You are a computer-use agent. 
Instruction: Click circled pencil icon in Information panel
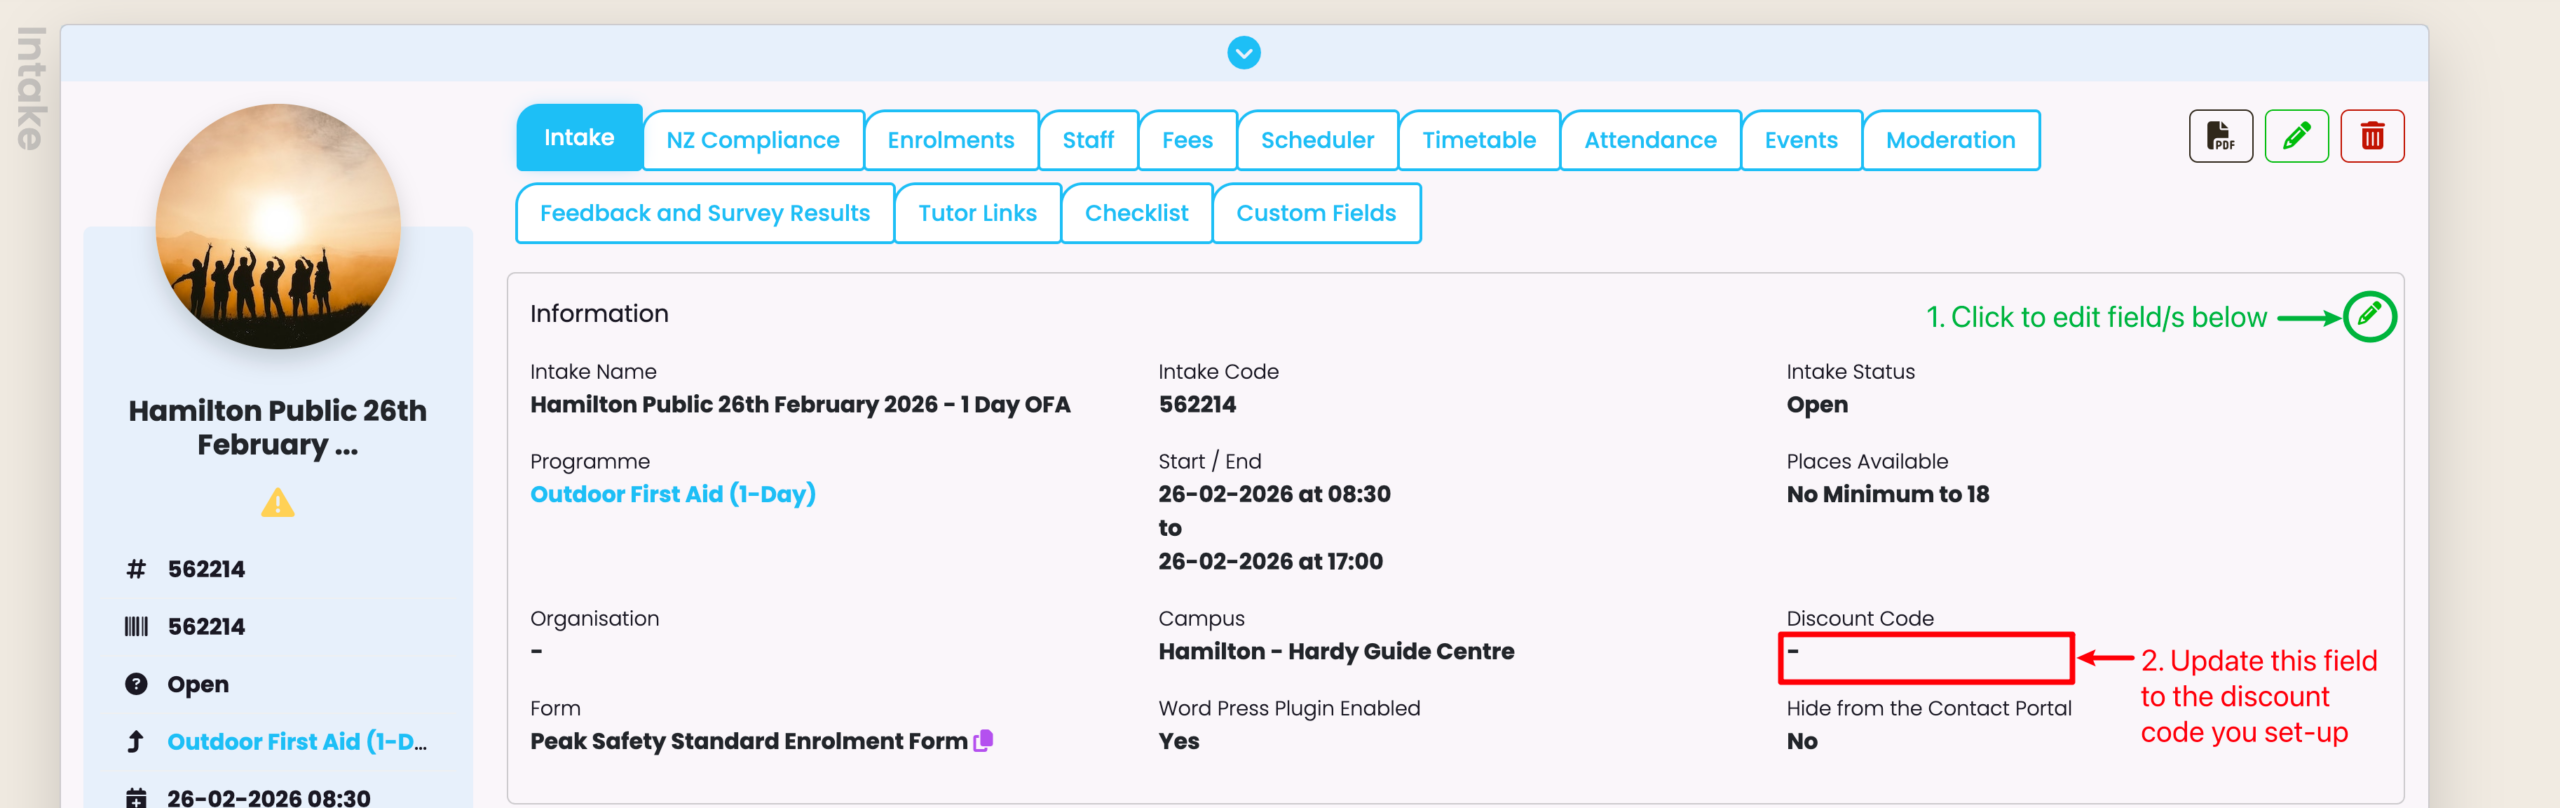click(2369, 317)
